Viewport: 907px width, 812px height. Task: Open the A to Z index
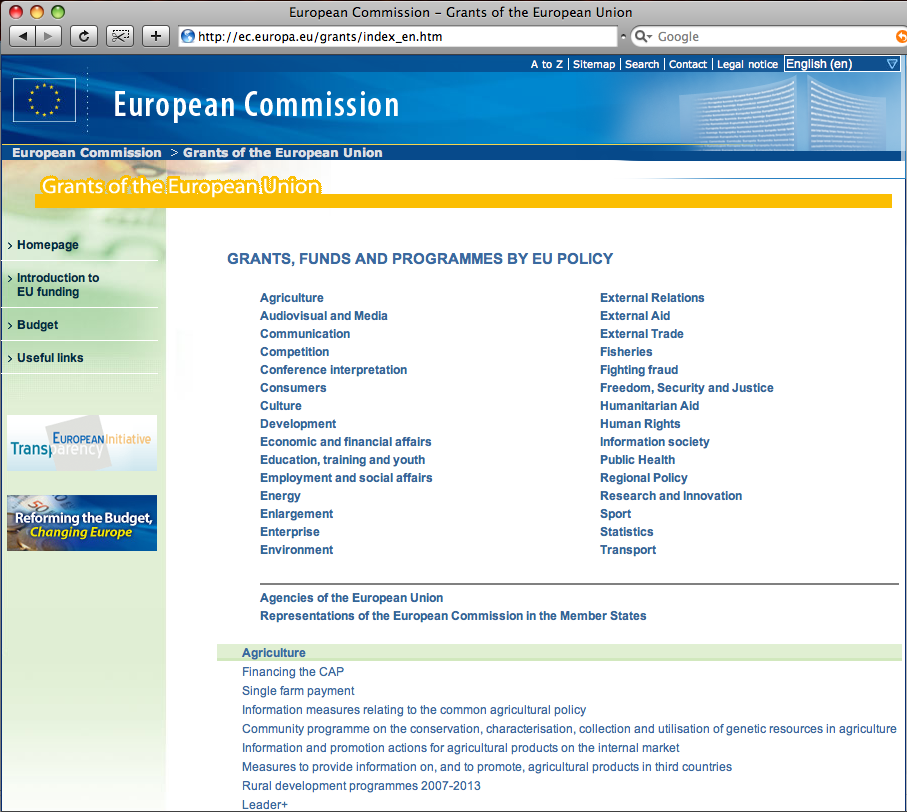click(x=546, y=64)
